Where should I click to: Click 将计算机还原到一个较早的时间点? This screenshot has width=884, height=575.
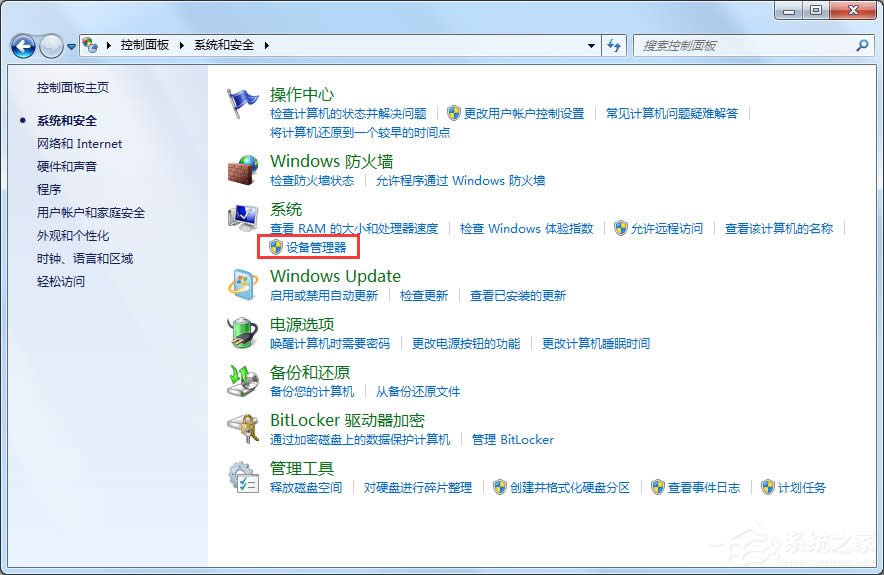(360, 132)
